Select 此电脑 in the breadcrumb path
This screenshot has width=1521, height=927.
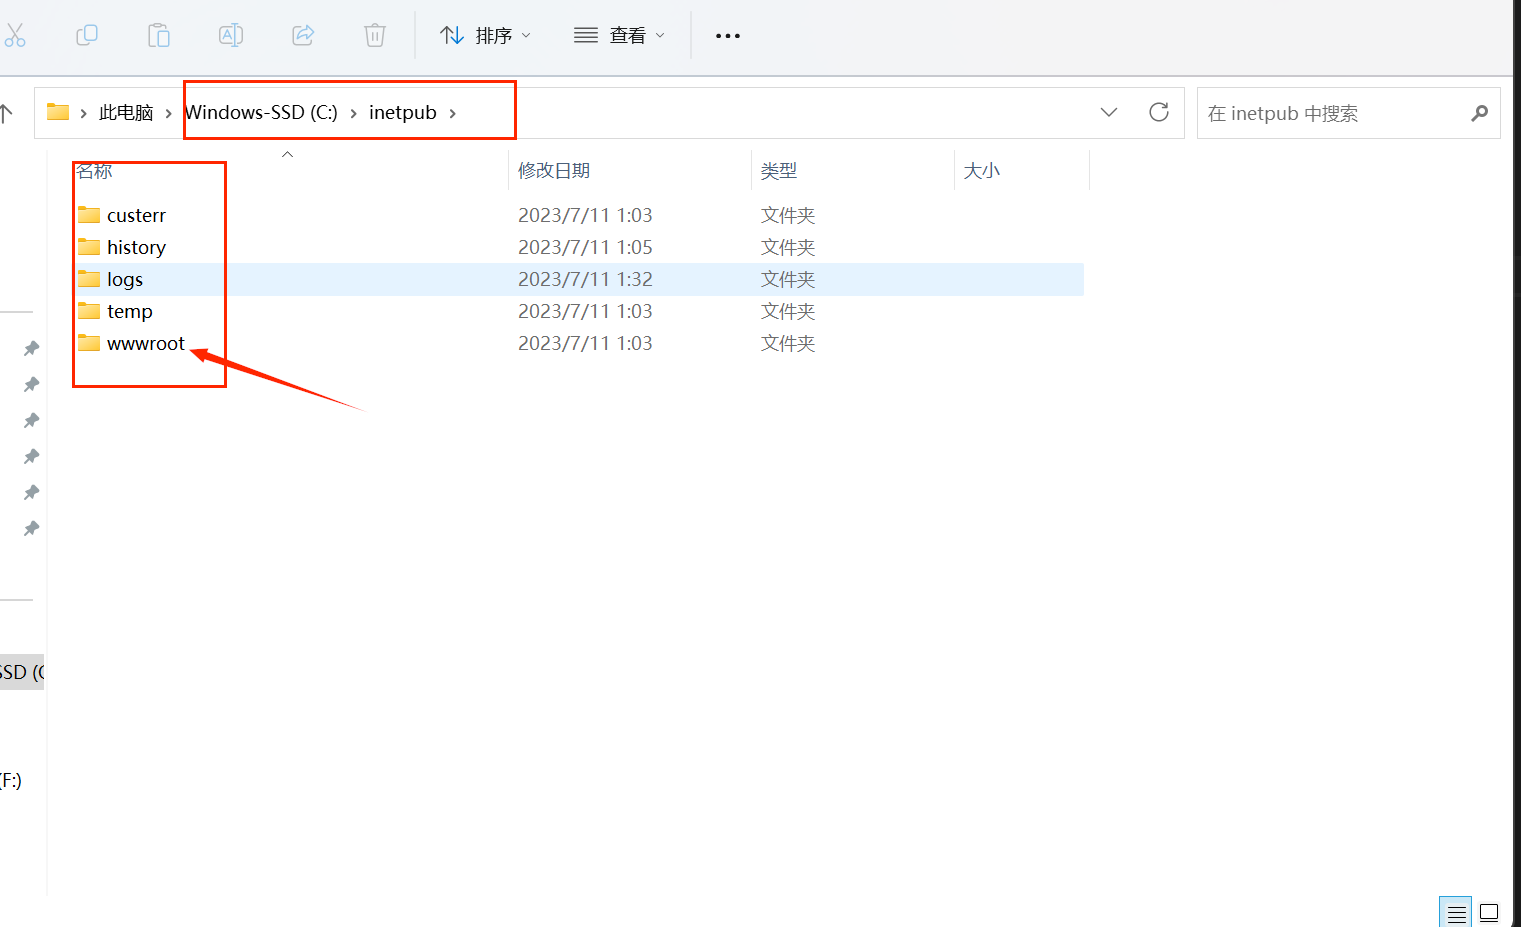point(126,113)
